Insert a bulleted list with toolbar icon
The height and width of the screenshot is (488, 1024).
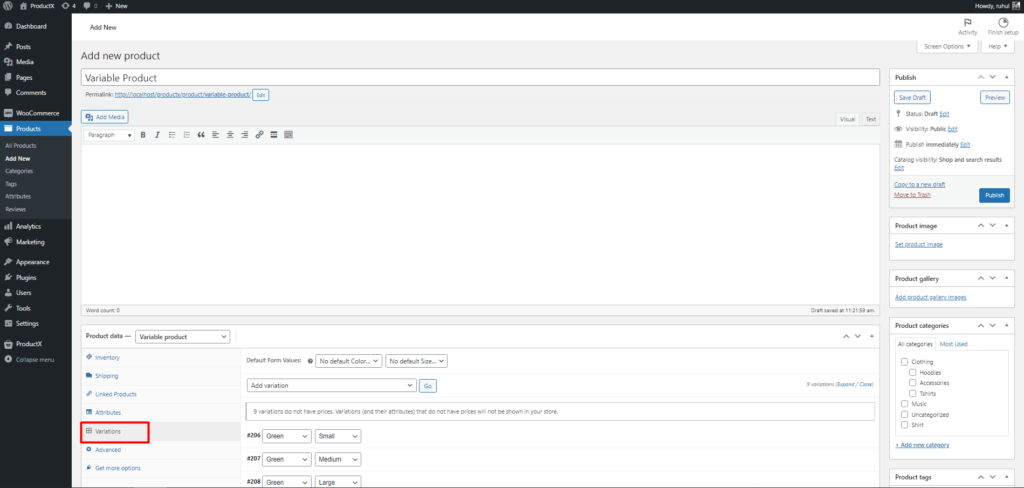point(172,135)
